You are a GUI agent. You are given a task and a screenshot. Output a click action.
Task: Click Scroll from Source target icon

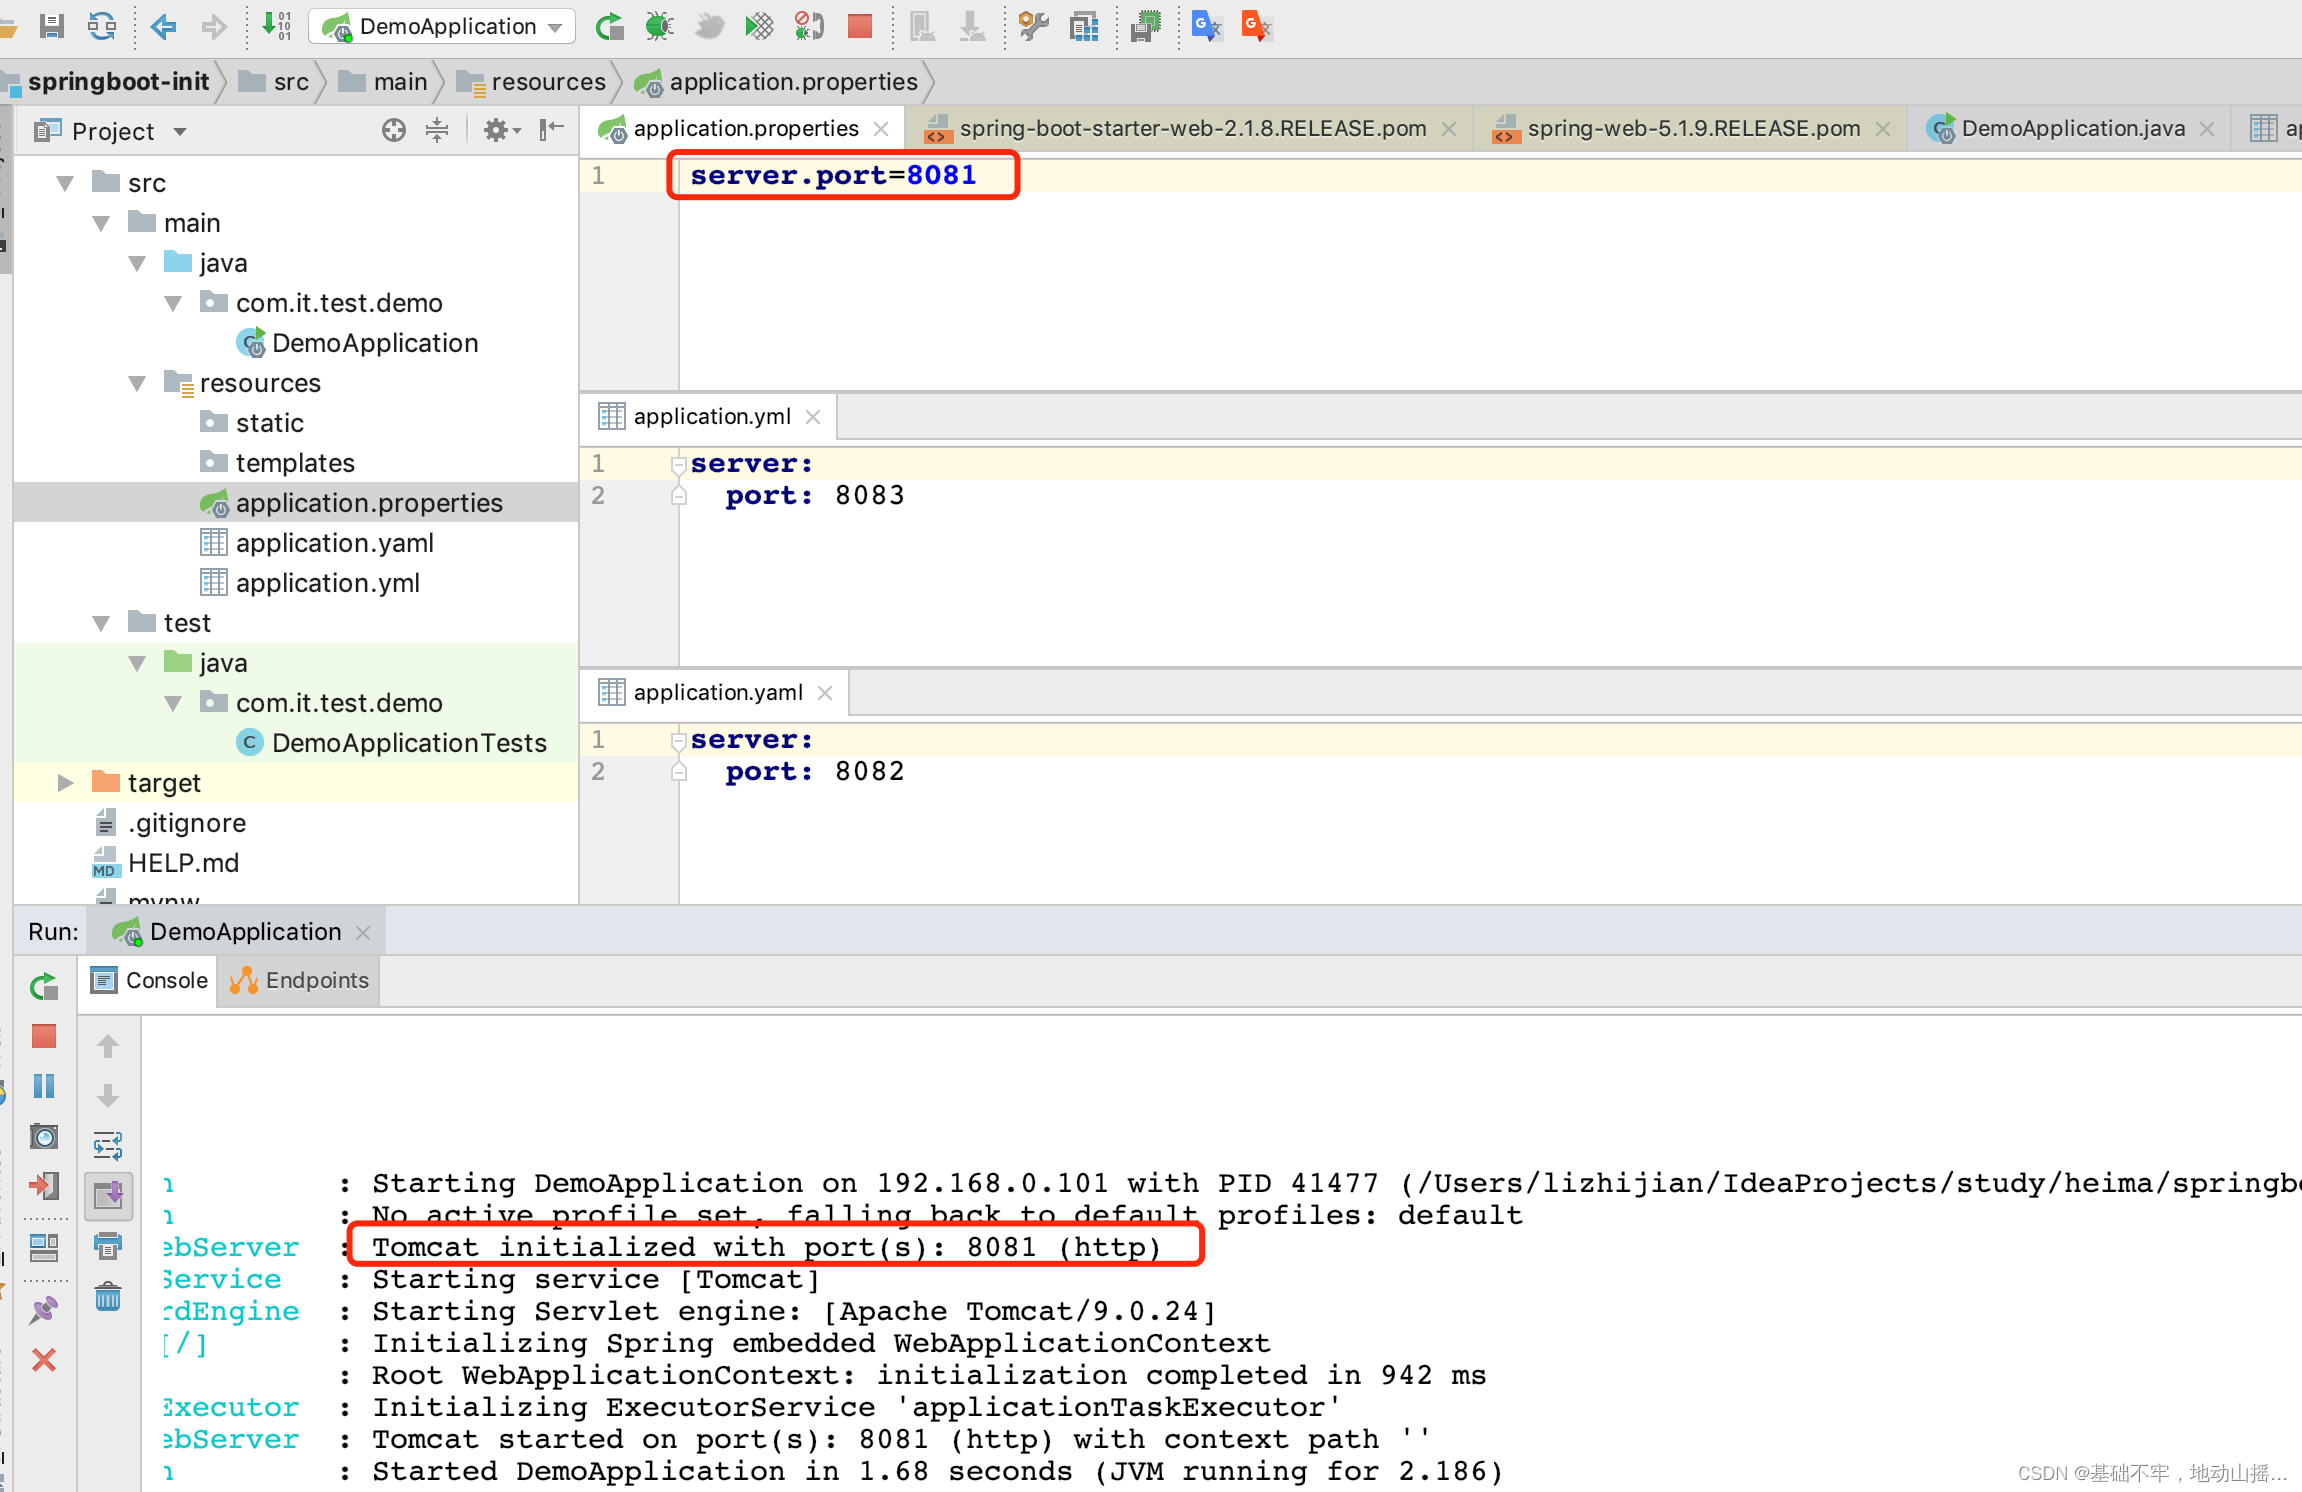point(394,130)
